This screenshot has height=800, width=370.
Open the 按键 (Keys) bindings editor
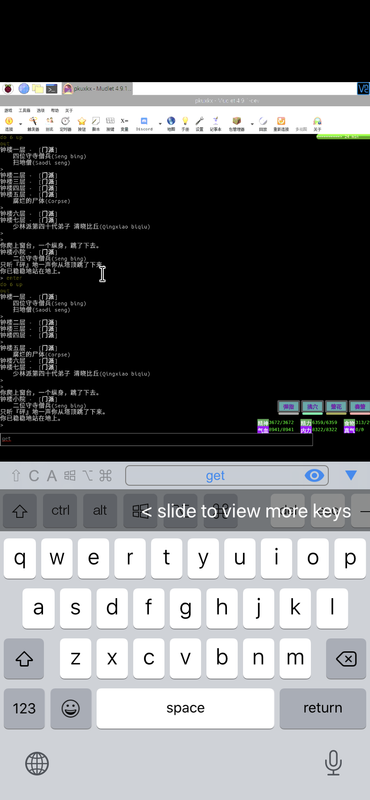pyautogui.click(x=110, y=124)
